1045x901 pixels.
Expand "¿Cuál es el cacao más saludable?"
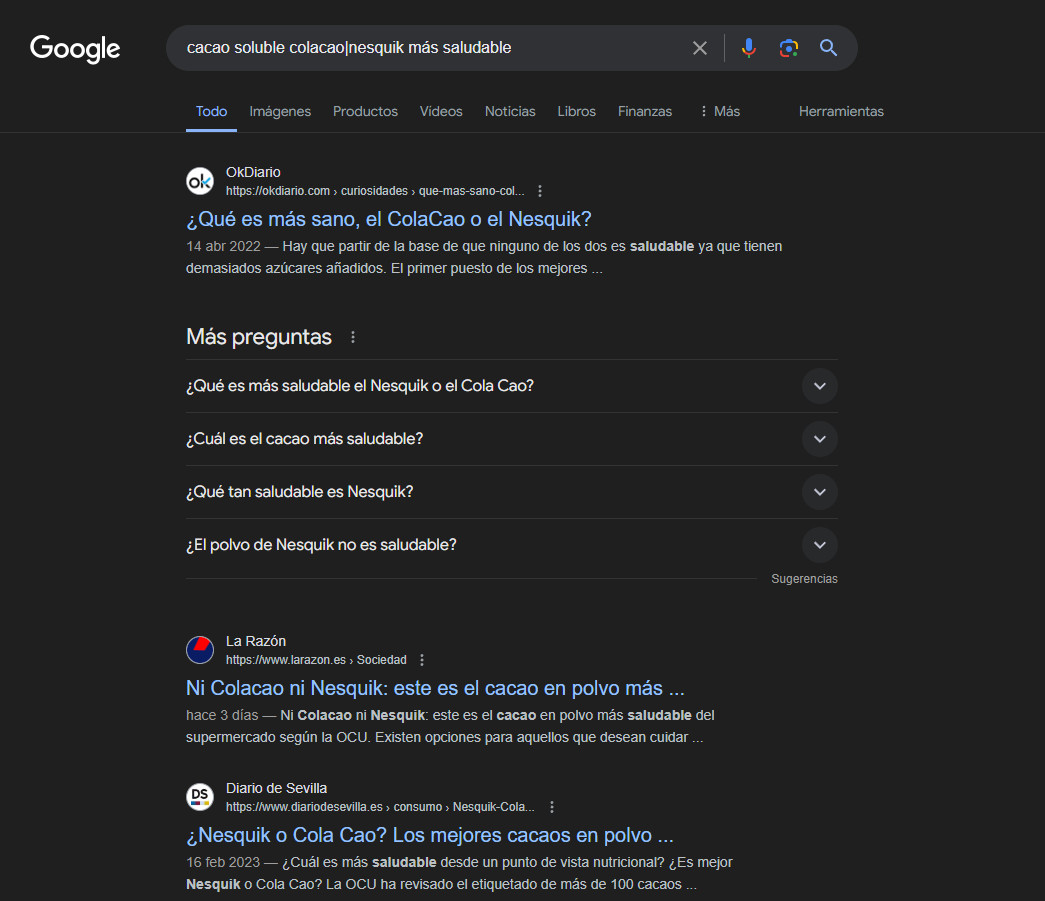(819, 439)
